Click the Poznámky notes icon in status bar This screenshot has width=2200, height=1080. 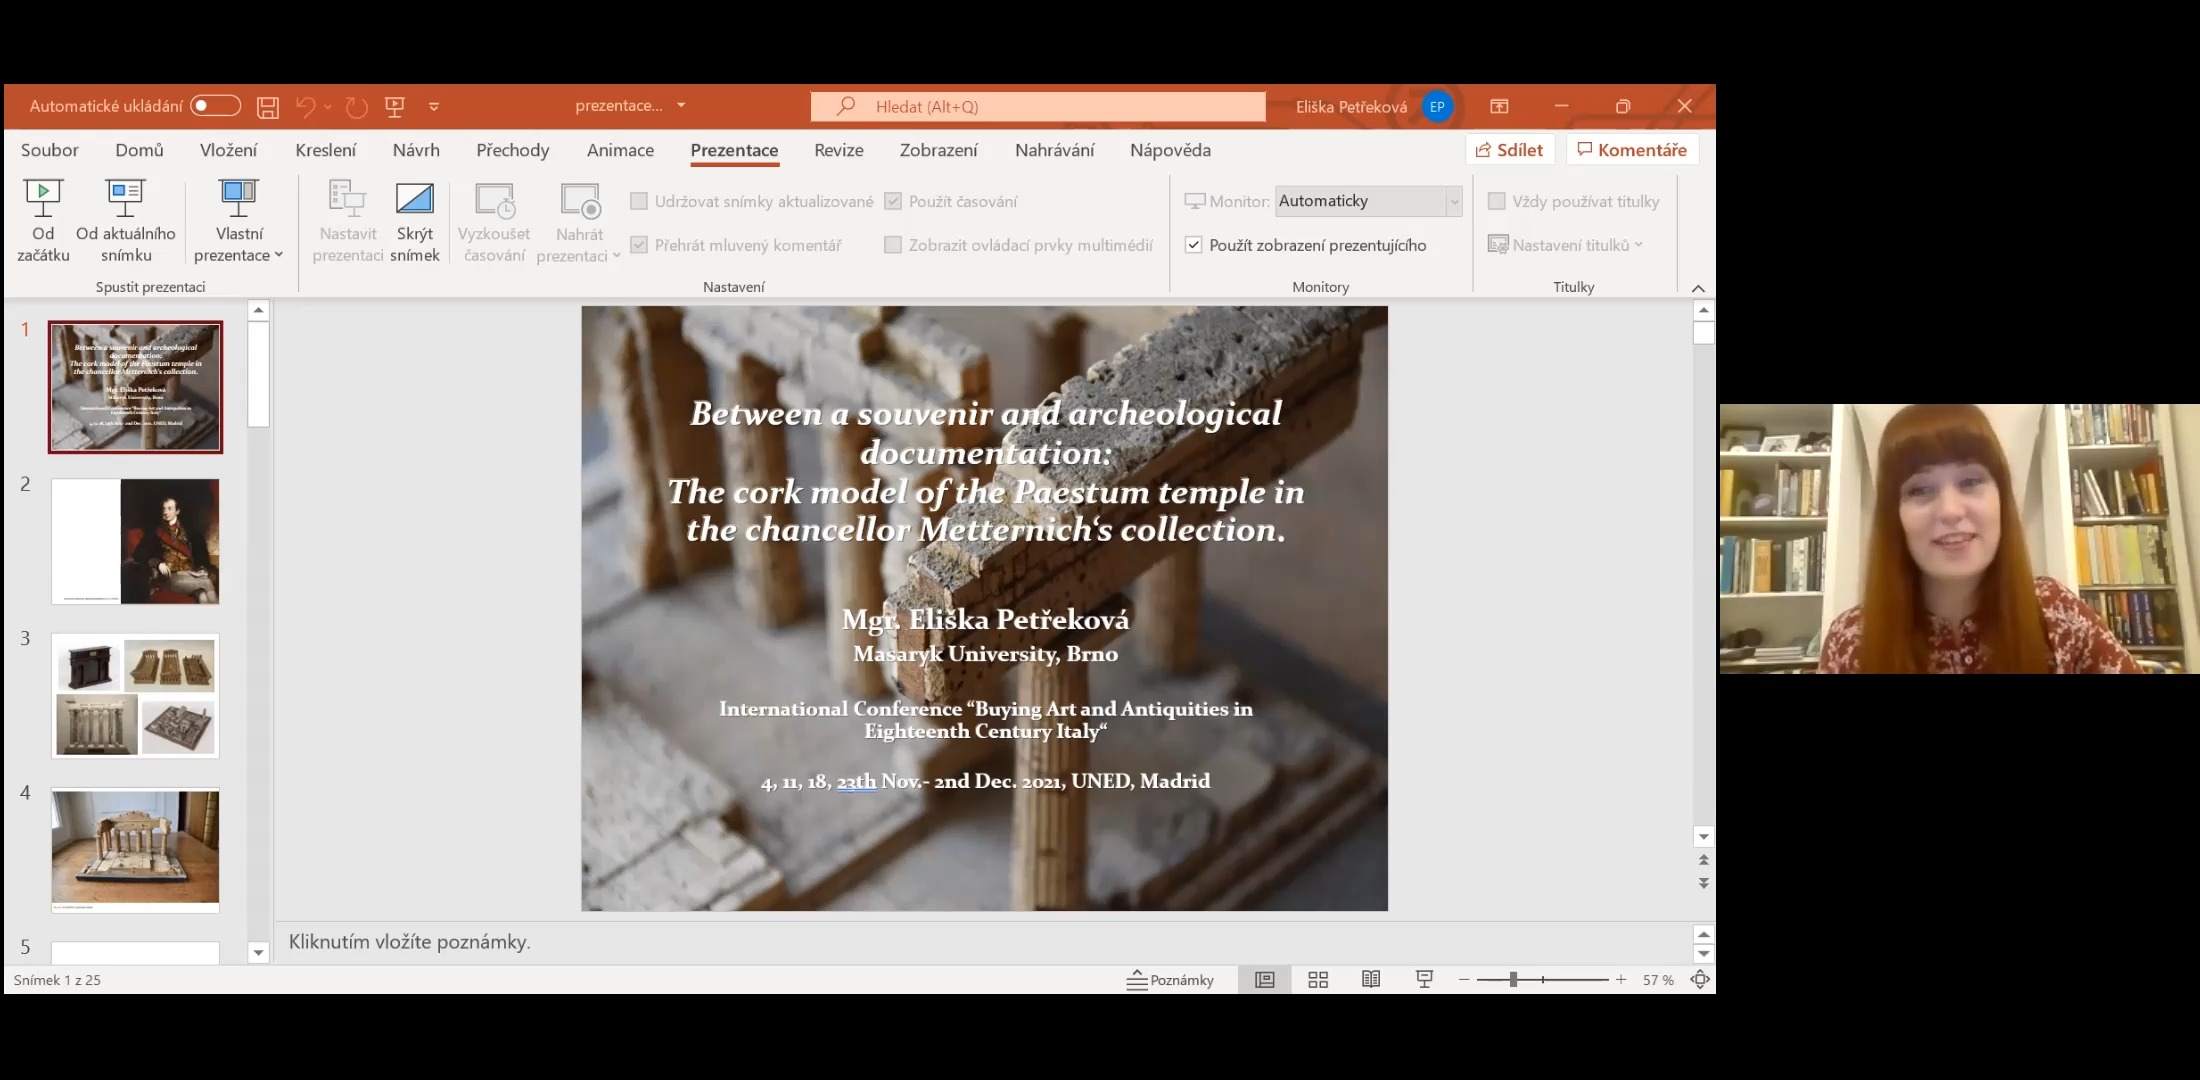[1170, 980]
